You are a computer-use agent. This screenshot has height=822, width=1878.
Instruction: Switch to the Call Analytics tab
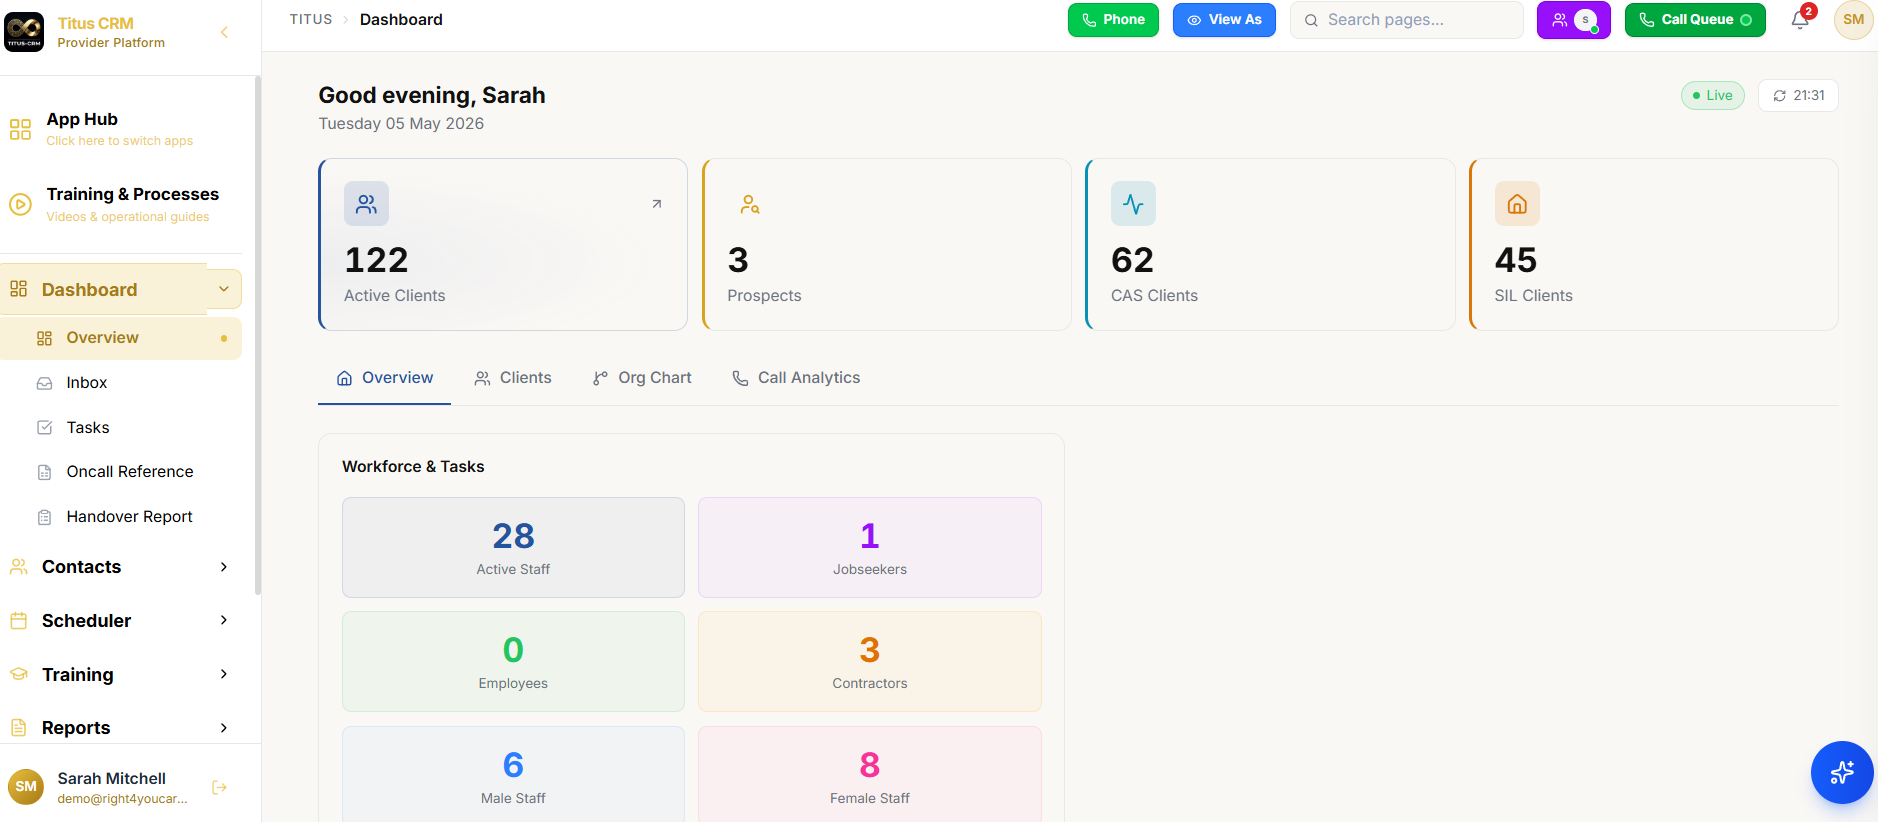point(796,378)
